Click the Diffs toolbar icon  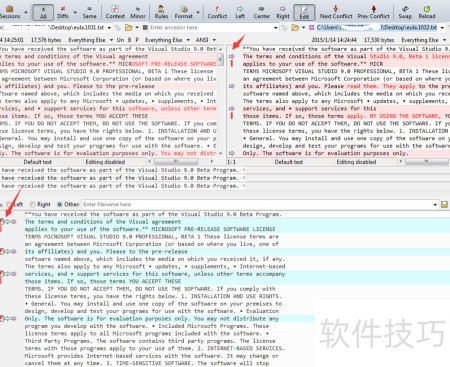[63, 12]
